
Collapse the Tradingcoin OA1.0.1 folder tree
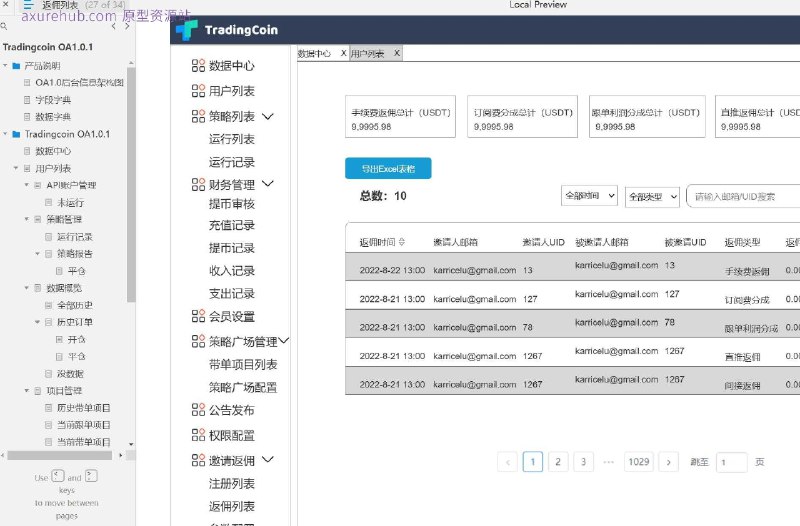[x=5, y=134]
